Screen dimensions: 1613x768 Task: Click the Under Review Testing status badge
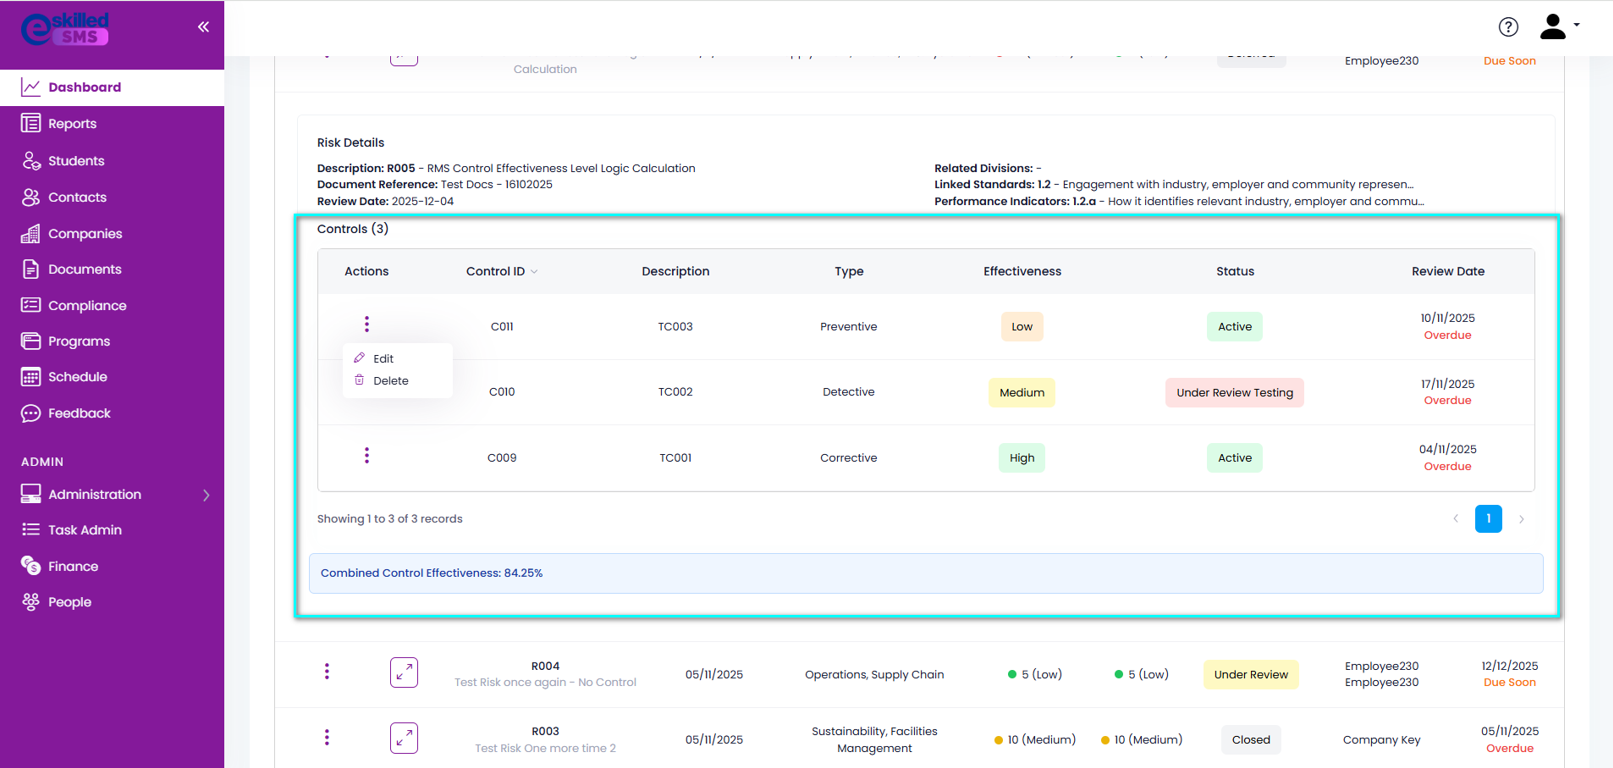1234,393
